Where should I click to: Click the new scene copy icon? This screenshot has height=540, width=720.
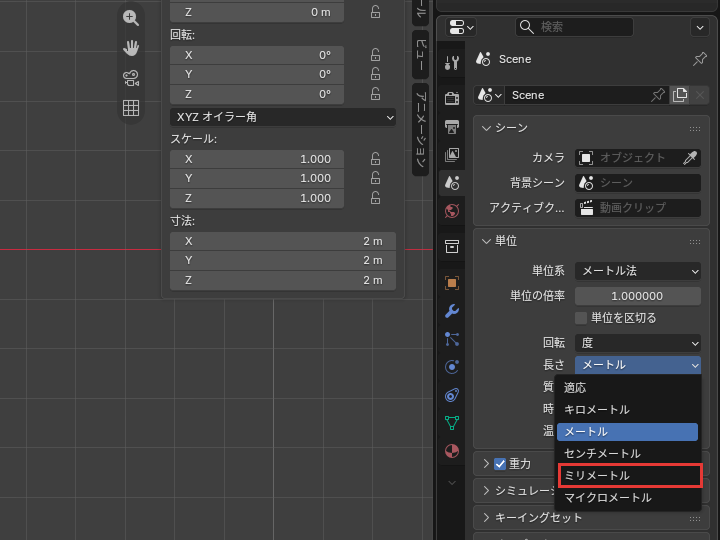[x=680, y=95]
